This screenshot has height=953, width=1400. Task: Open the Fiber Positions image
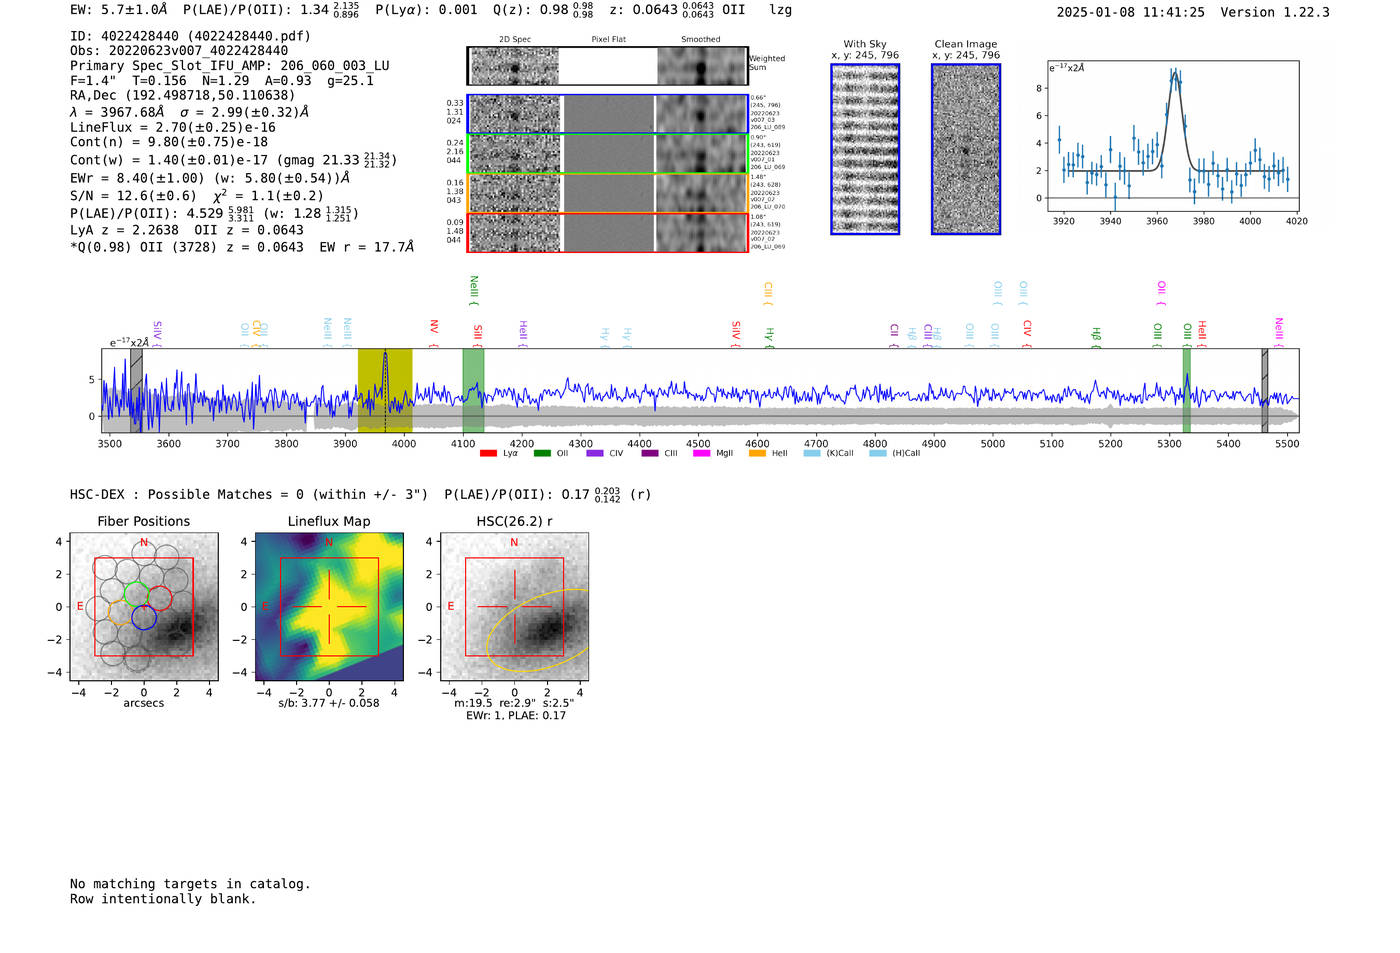(144, 607)
